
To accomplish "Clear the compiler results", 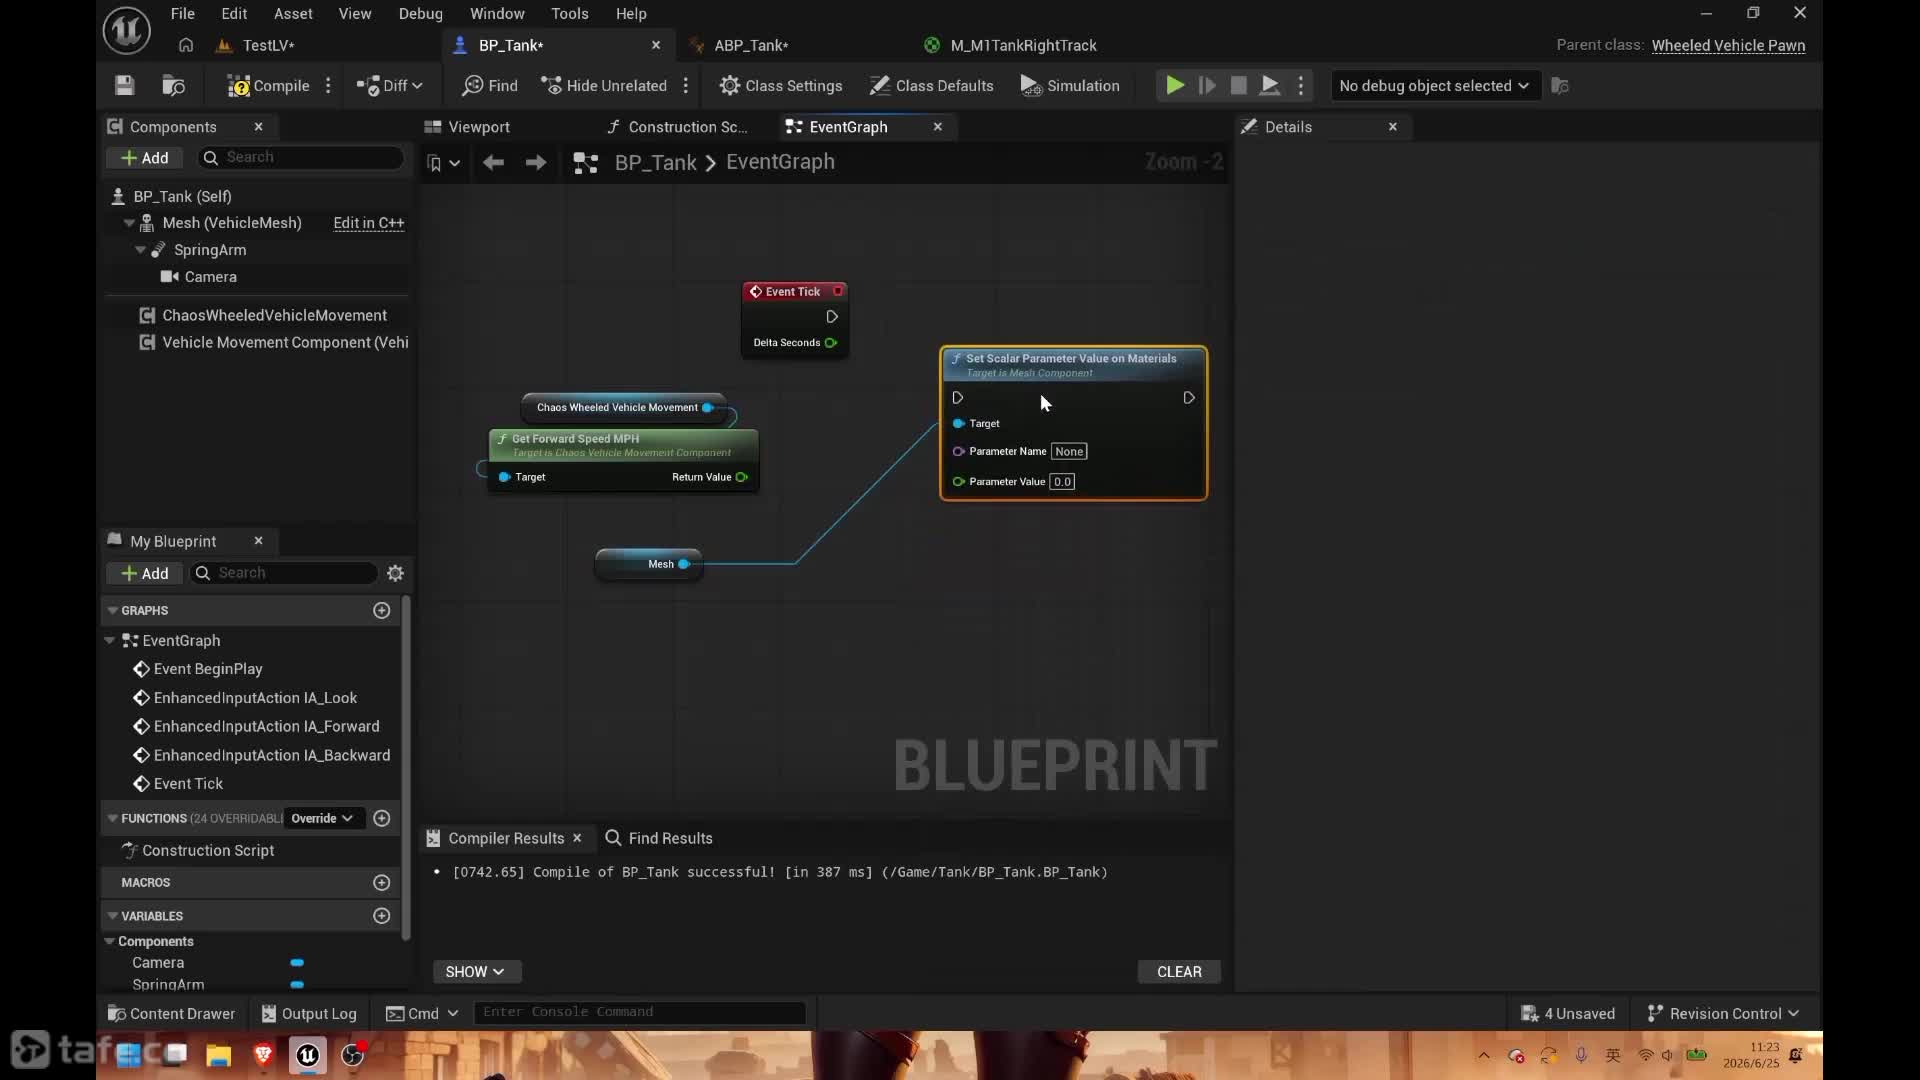I will 1179,972.
